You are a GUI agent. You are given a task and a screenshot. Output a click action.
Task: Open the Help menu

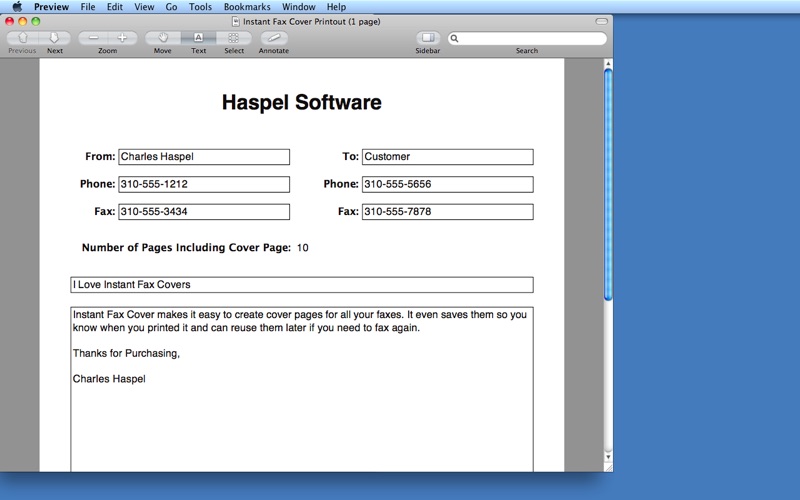[336, 7]
